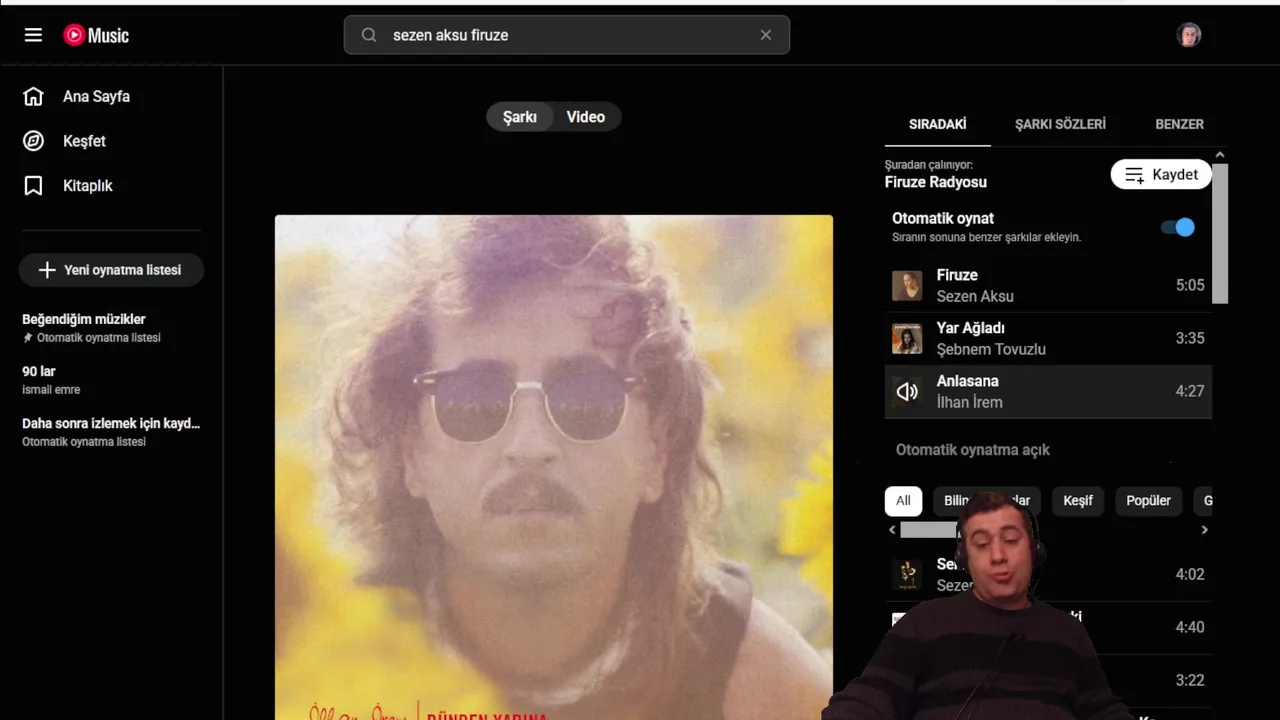Play Firuze by Sezen Aksu
The height and width of the screenshot is (720, 1280).
pyautogui.click(x=1048, y=286)
